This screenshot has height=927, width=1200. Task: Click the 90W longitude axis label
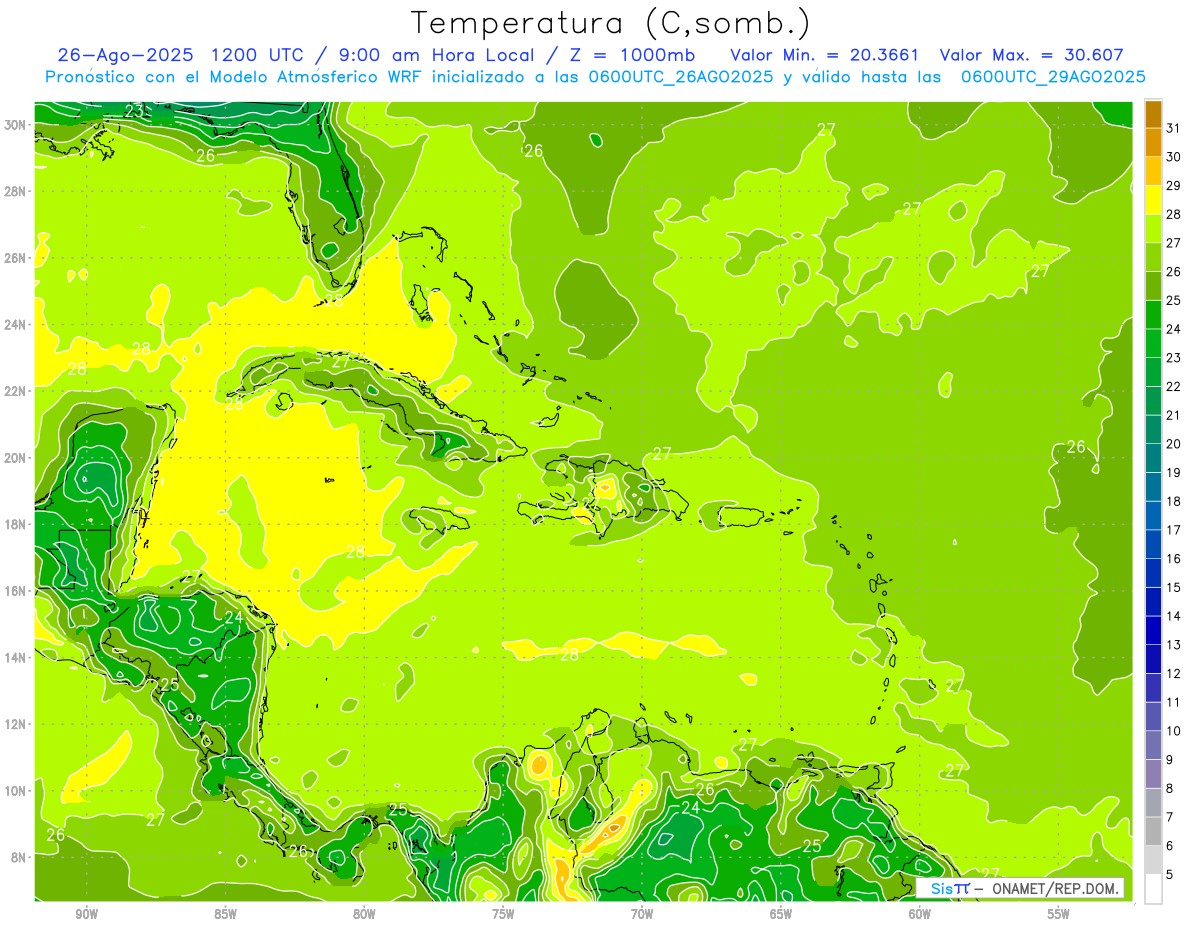[86, 914]
